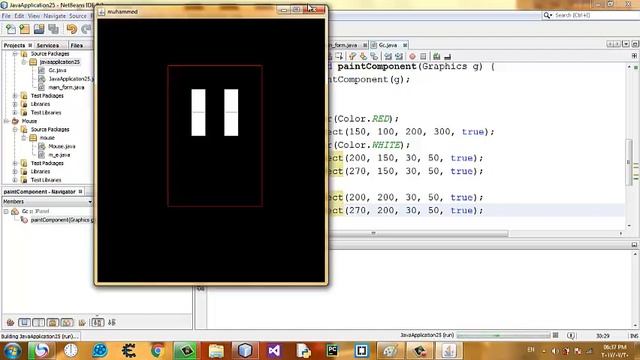Open Google Chrome from the taskbar

pyautogui.click(x=158, y=351)
